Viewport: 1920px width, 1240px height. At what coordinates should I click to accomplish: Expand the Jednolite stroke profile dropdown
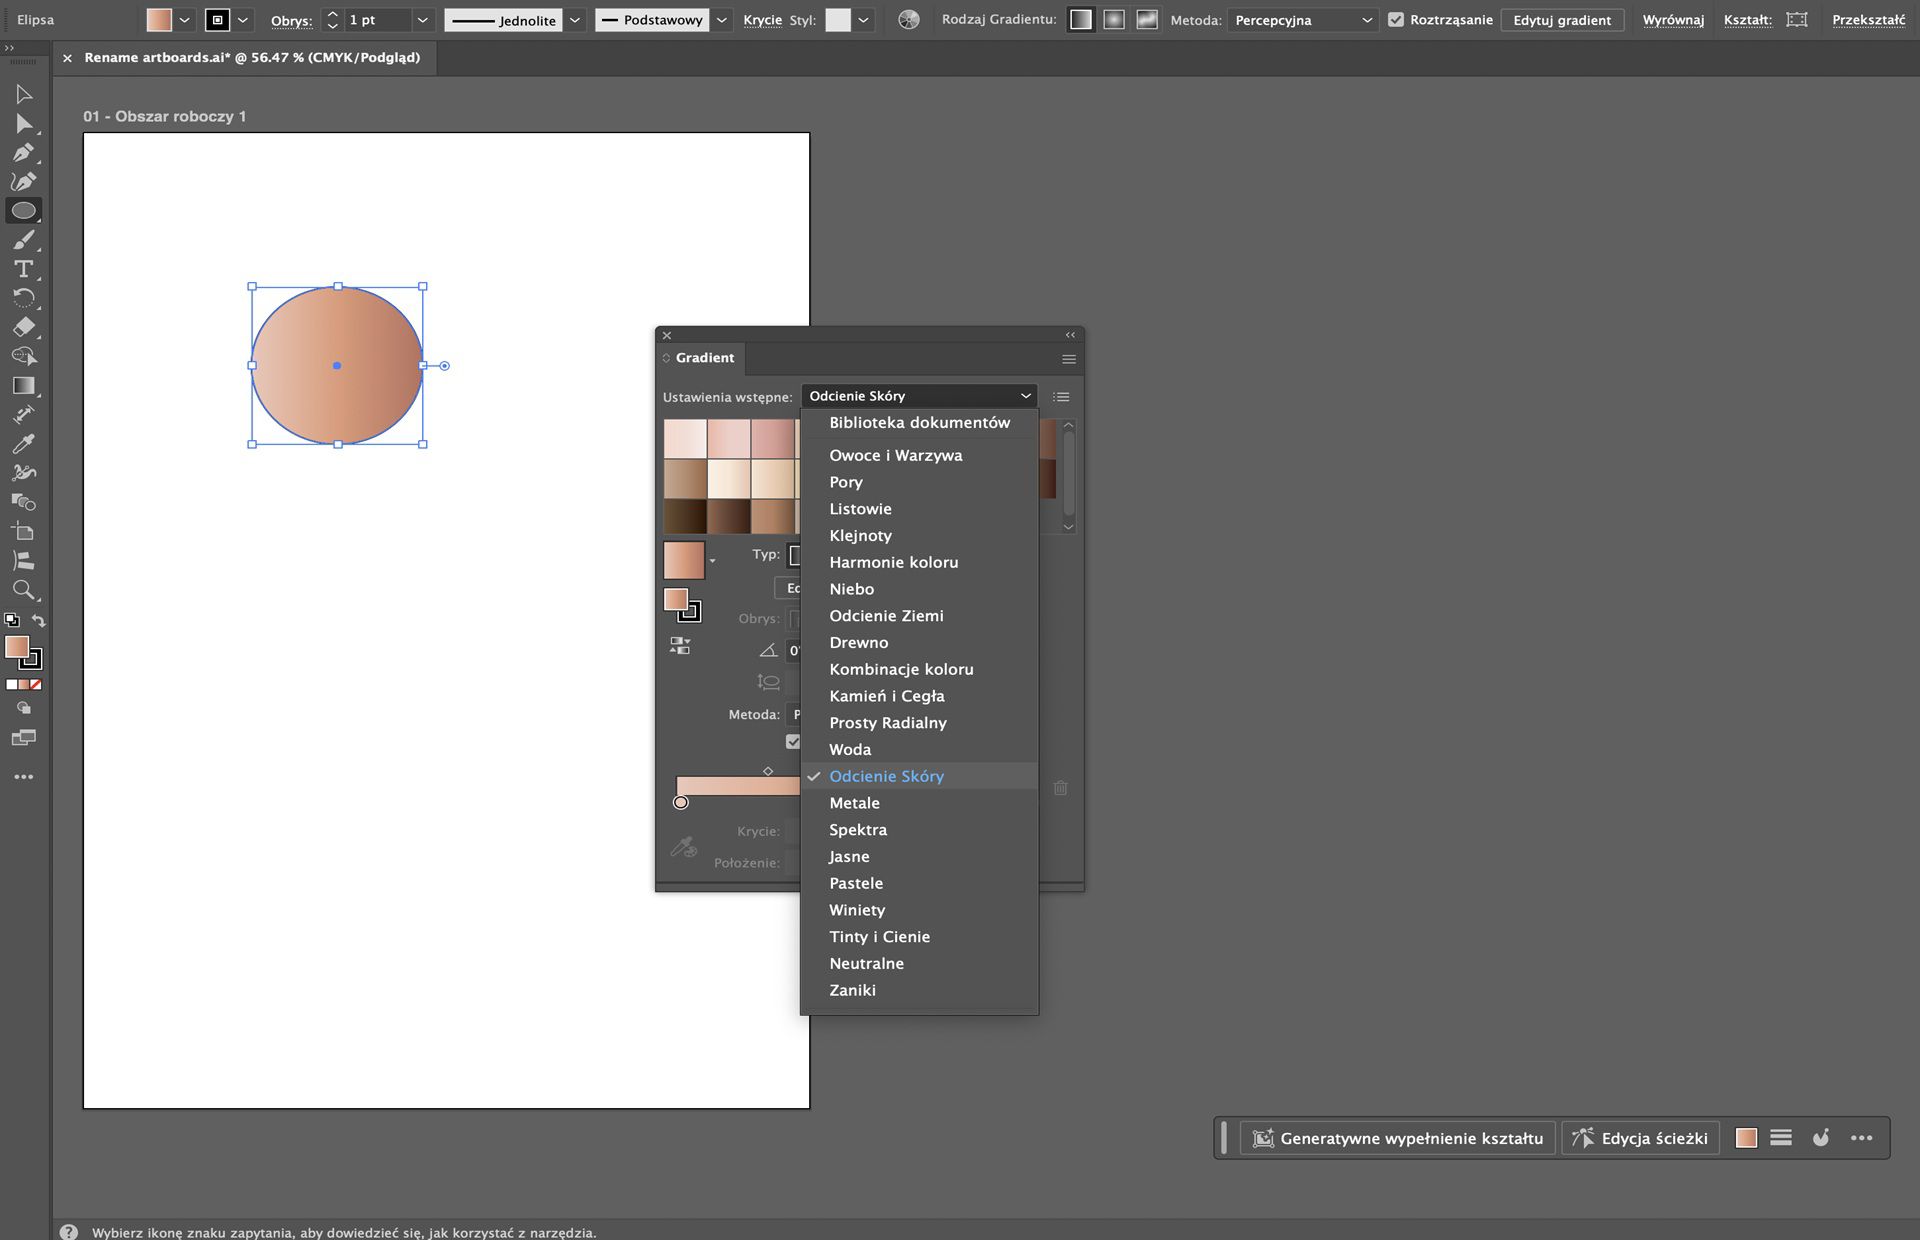(x=574, y=19)
